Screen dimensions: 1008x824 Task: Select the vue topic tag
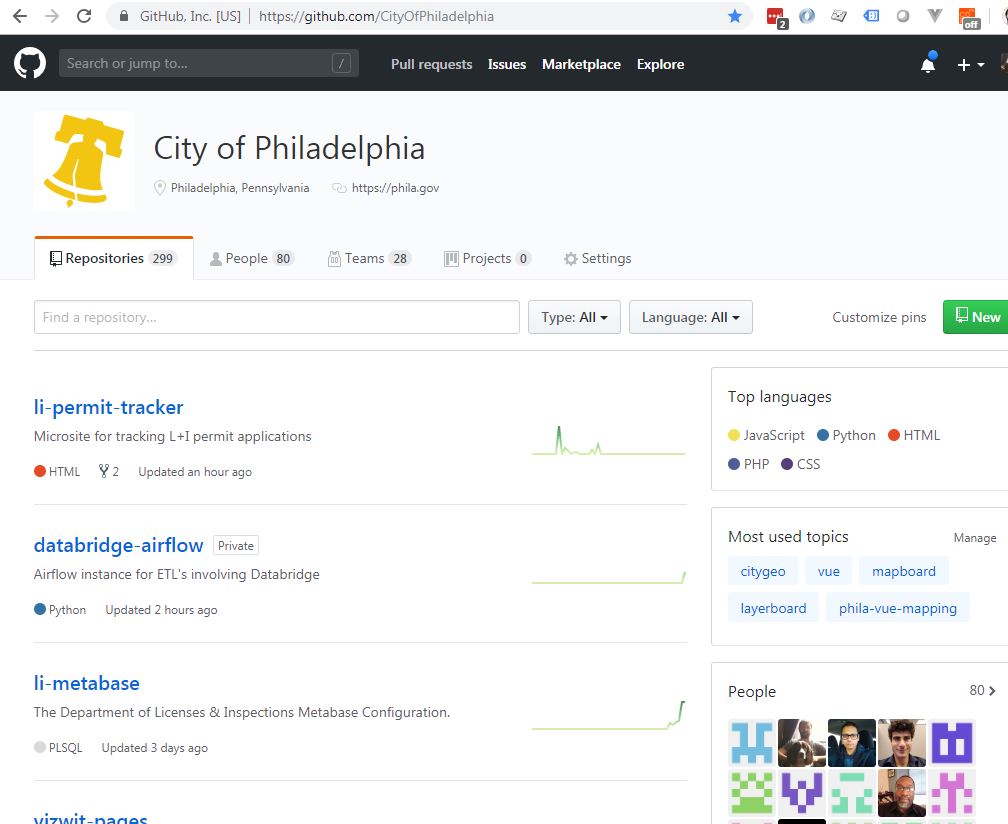coord(829,571)
